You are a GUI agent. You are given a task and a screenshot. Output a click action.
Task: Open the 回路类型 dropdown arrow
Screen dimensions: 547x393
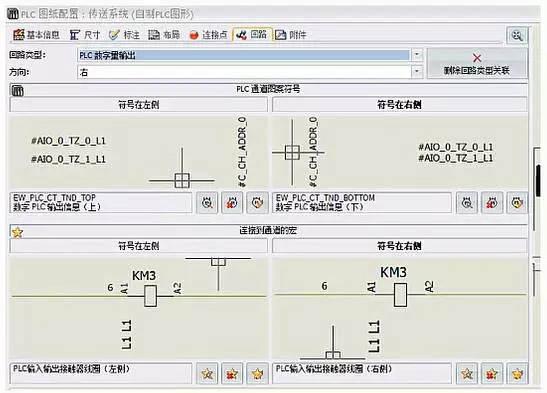(x=416, y=55)
